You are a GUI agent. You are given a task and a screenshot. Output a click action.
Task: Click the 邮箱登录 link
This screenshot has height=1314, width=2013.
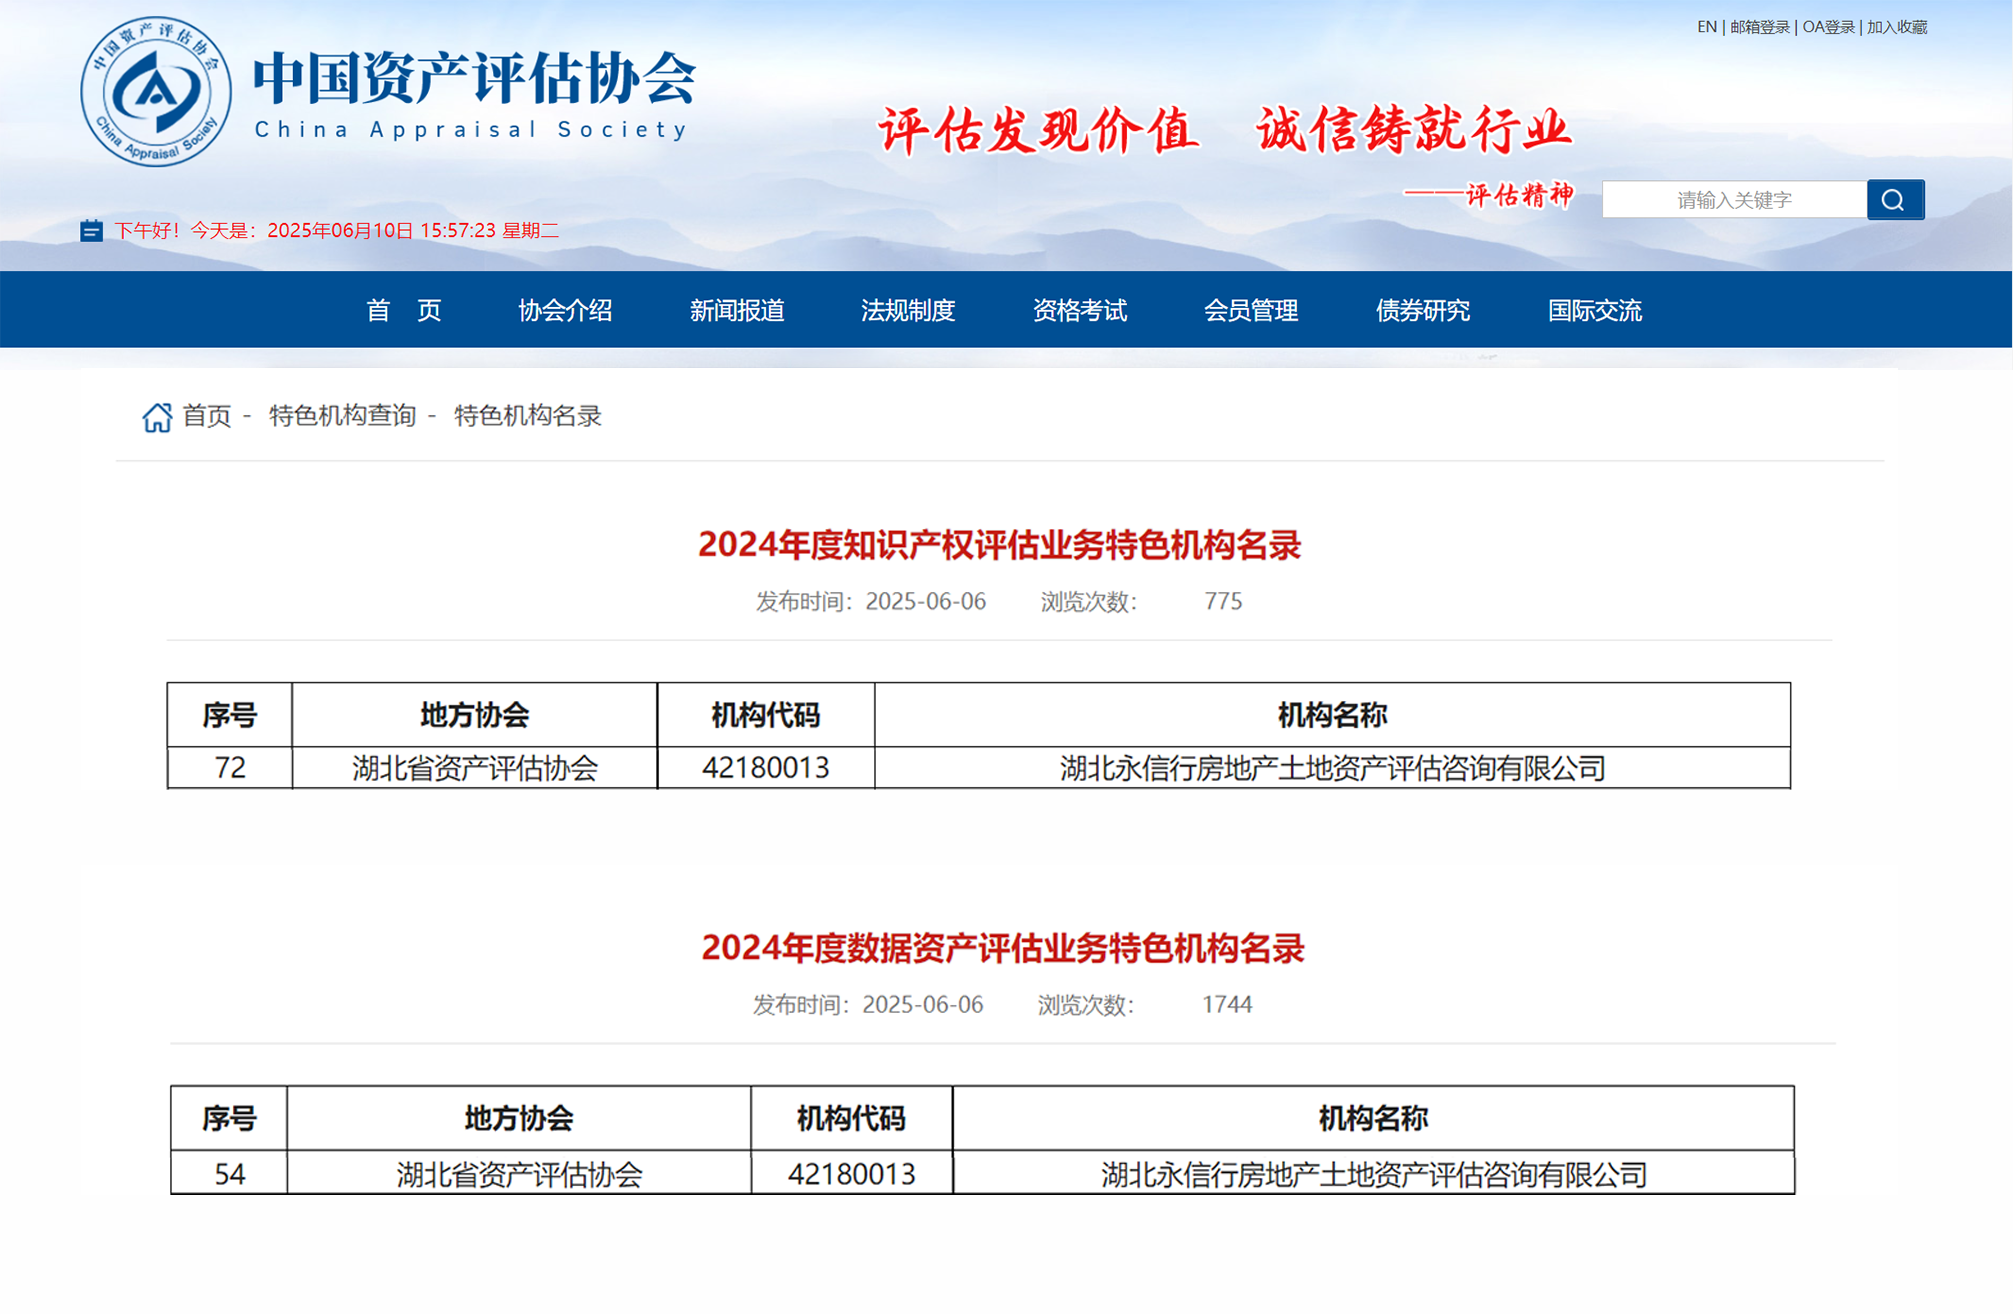(1760, 27)
